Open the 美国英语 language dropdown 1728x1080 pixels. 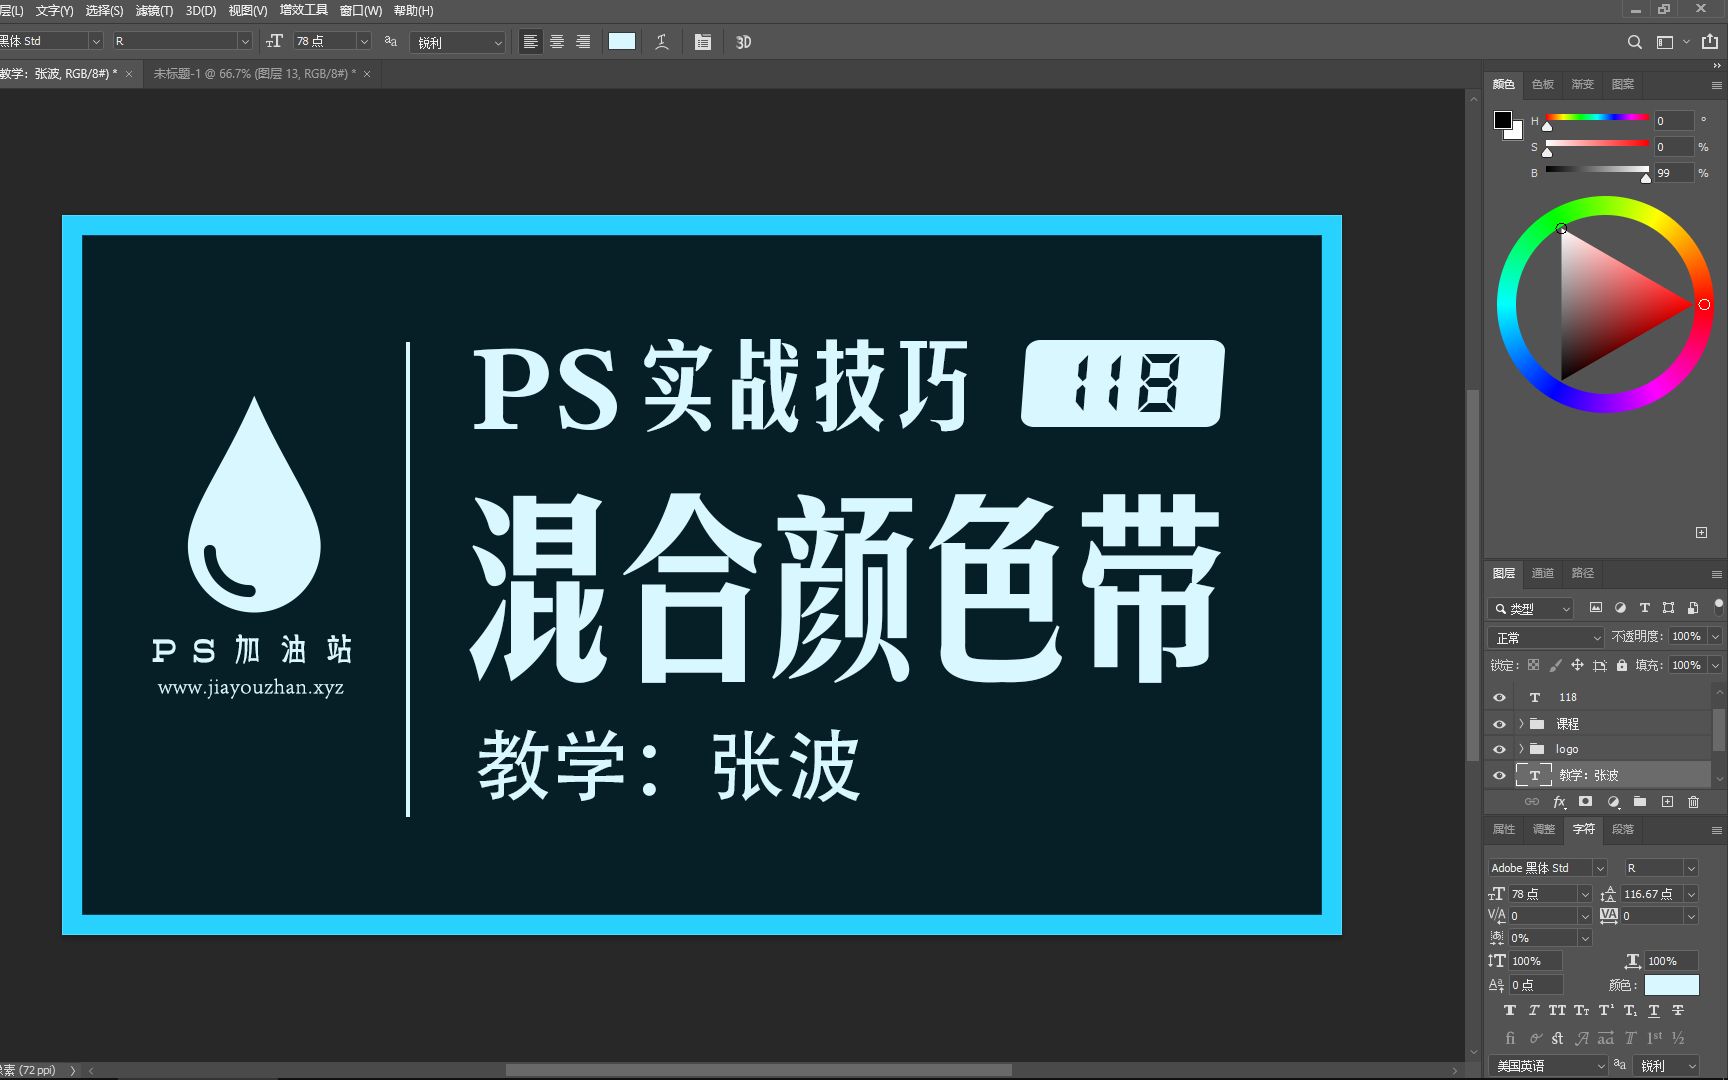(x=1548, y=1066)
